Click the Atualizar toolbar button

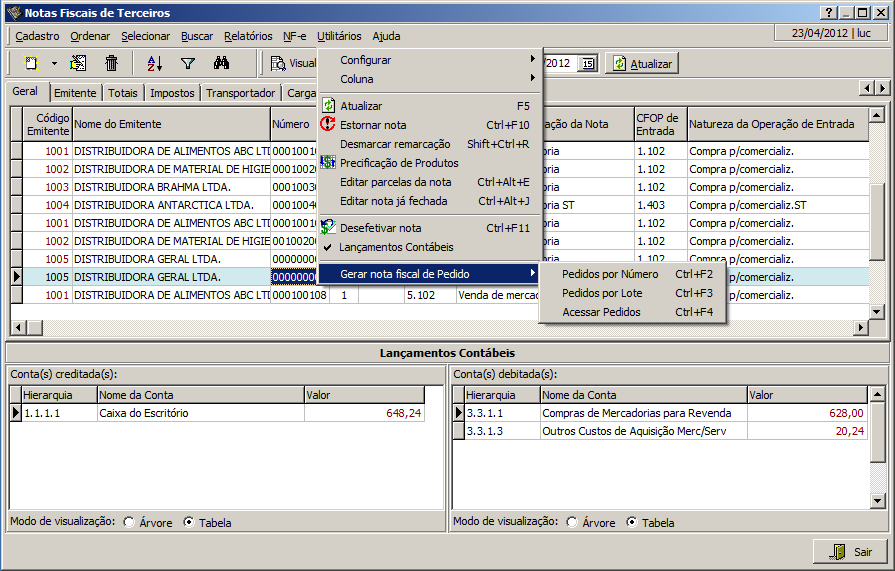coord(642,63)
